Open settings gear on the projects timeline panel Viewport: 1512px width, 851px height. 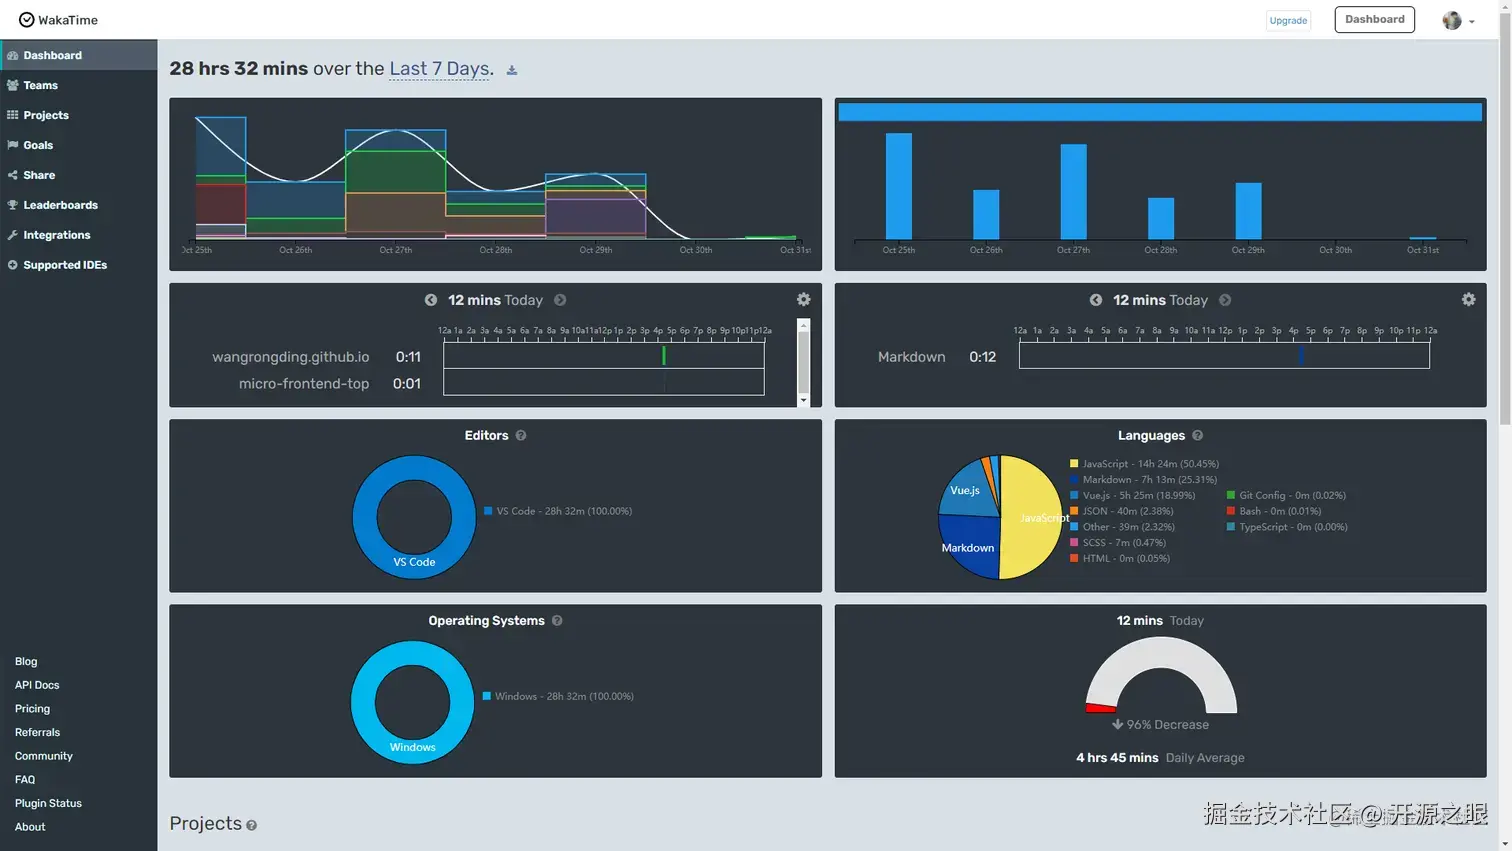(803, 299)
